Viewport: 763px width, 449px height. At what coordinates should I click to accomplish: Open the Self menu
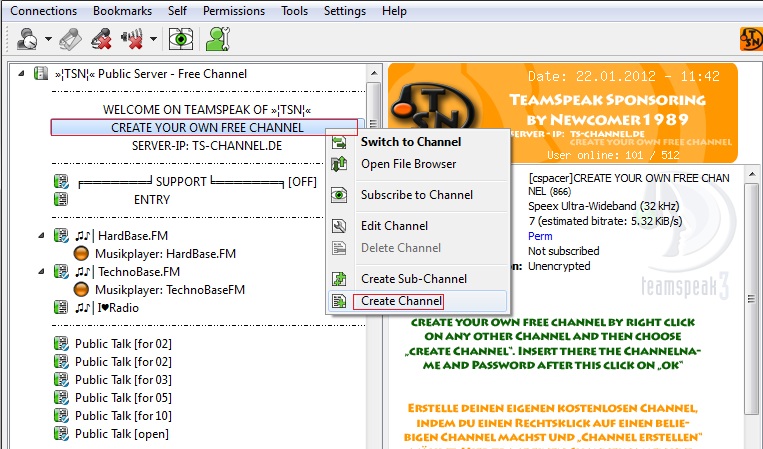click(177, 11)
